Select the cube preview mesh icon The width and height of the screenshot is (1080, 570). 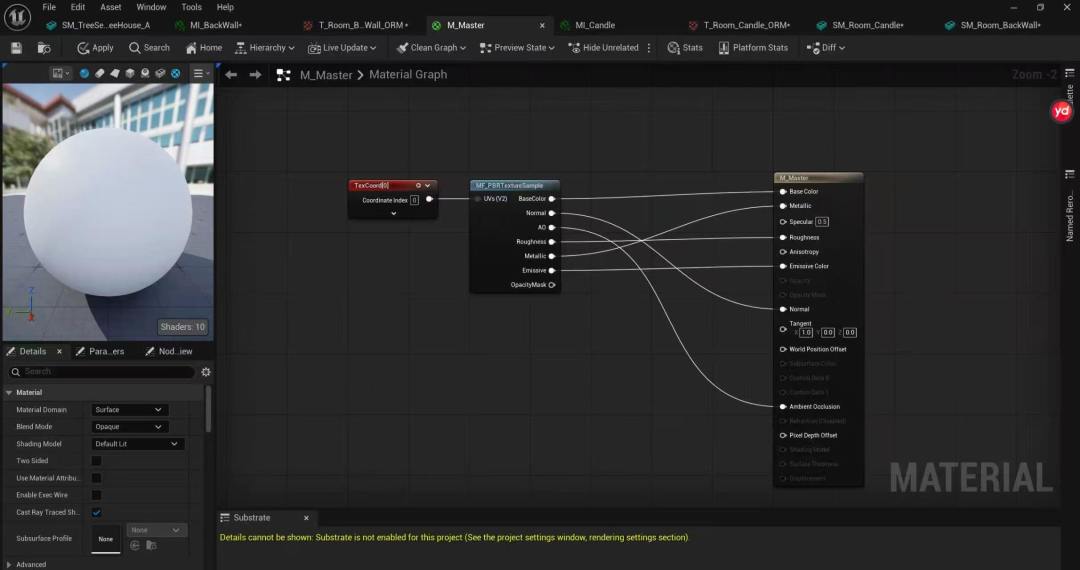coord(129,73)
